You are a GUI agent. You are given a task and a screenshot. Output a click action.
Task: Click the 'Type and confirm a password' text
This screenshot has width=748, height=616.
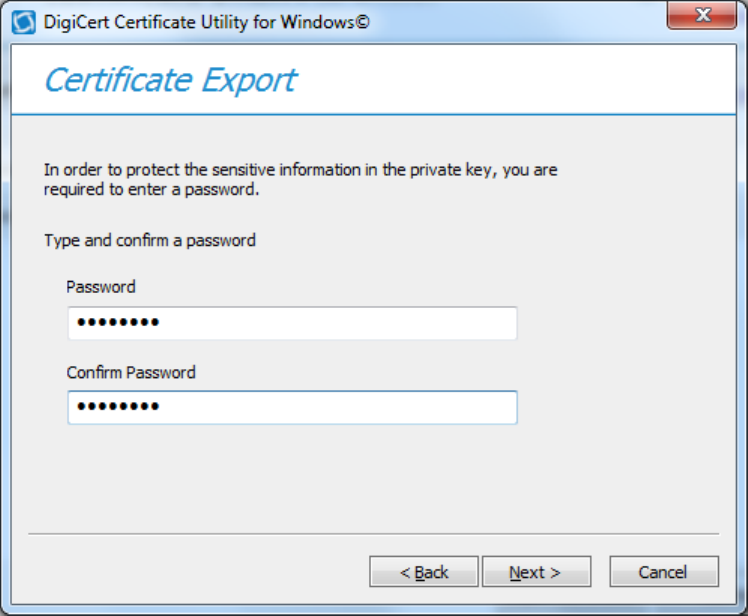pos(150,241)
